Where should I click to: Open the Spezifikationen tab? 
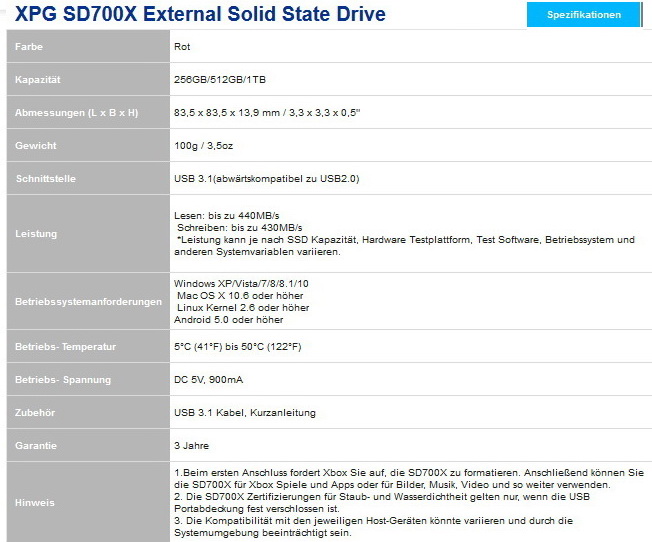coord(584,15)
